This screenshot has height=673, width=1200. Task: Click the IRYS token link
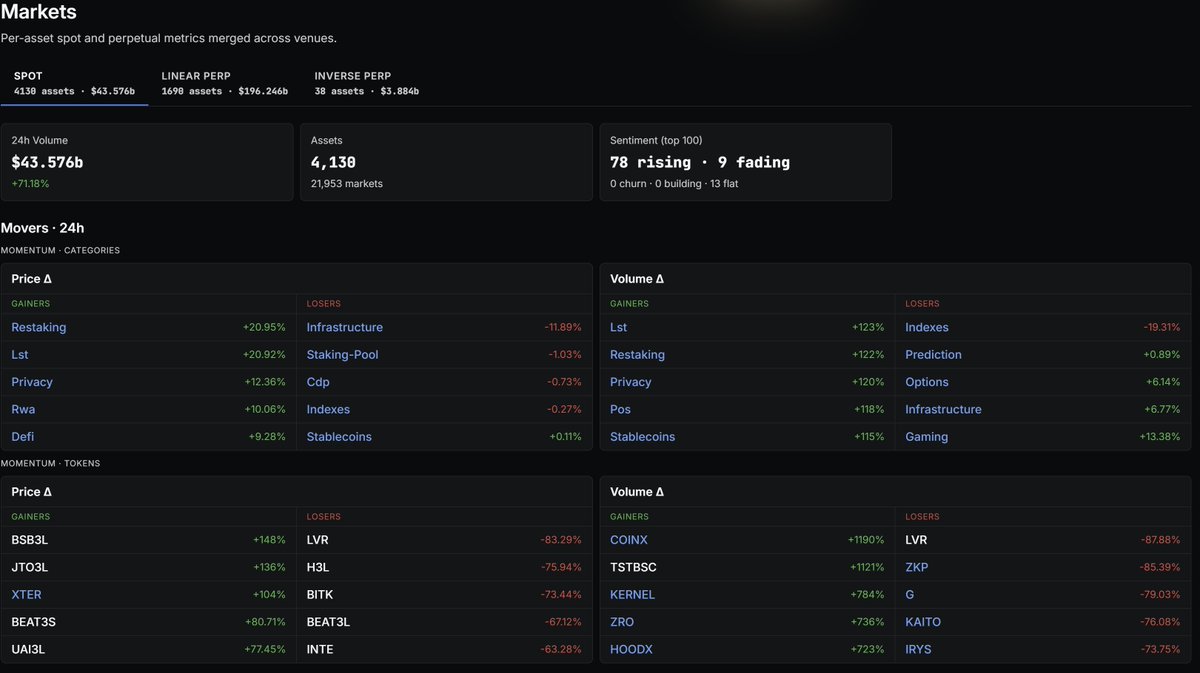[x=918, y=649]
